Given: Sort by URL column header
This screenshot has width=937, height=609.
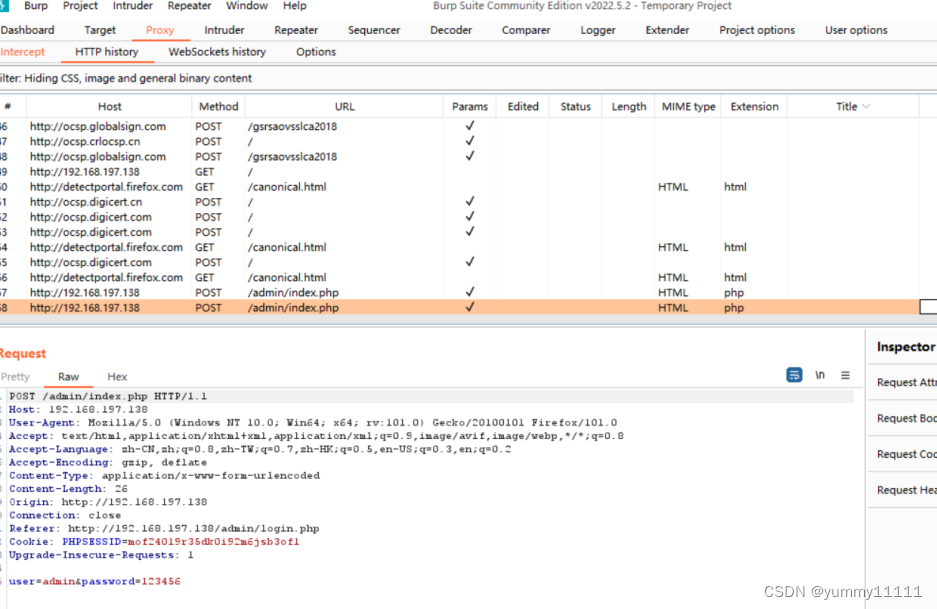Looking at the screenshot, I should point(344,106).
